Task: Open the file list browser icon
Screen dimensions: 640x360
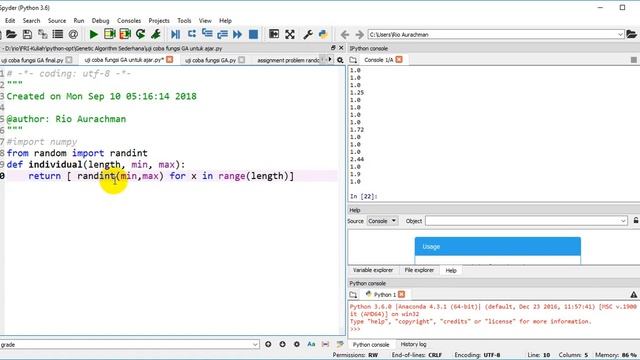Action: pyautogui.click(x=58, y=34)
